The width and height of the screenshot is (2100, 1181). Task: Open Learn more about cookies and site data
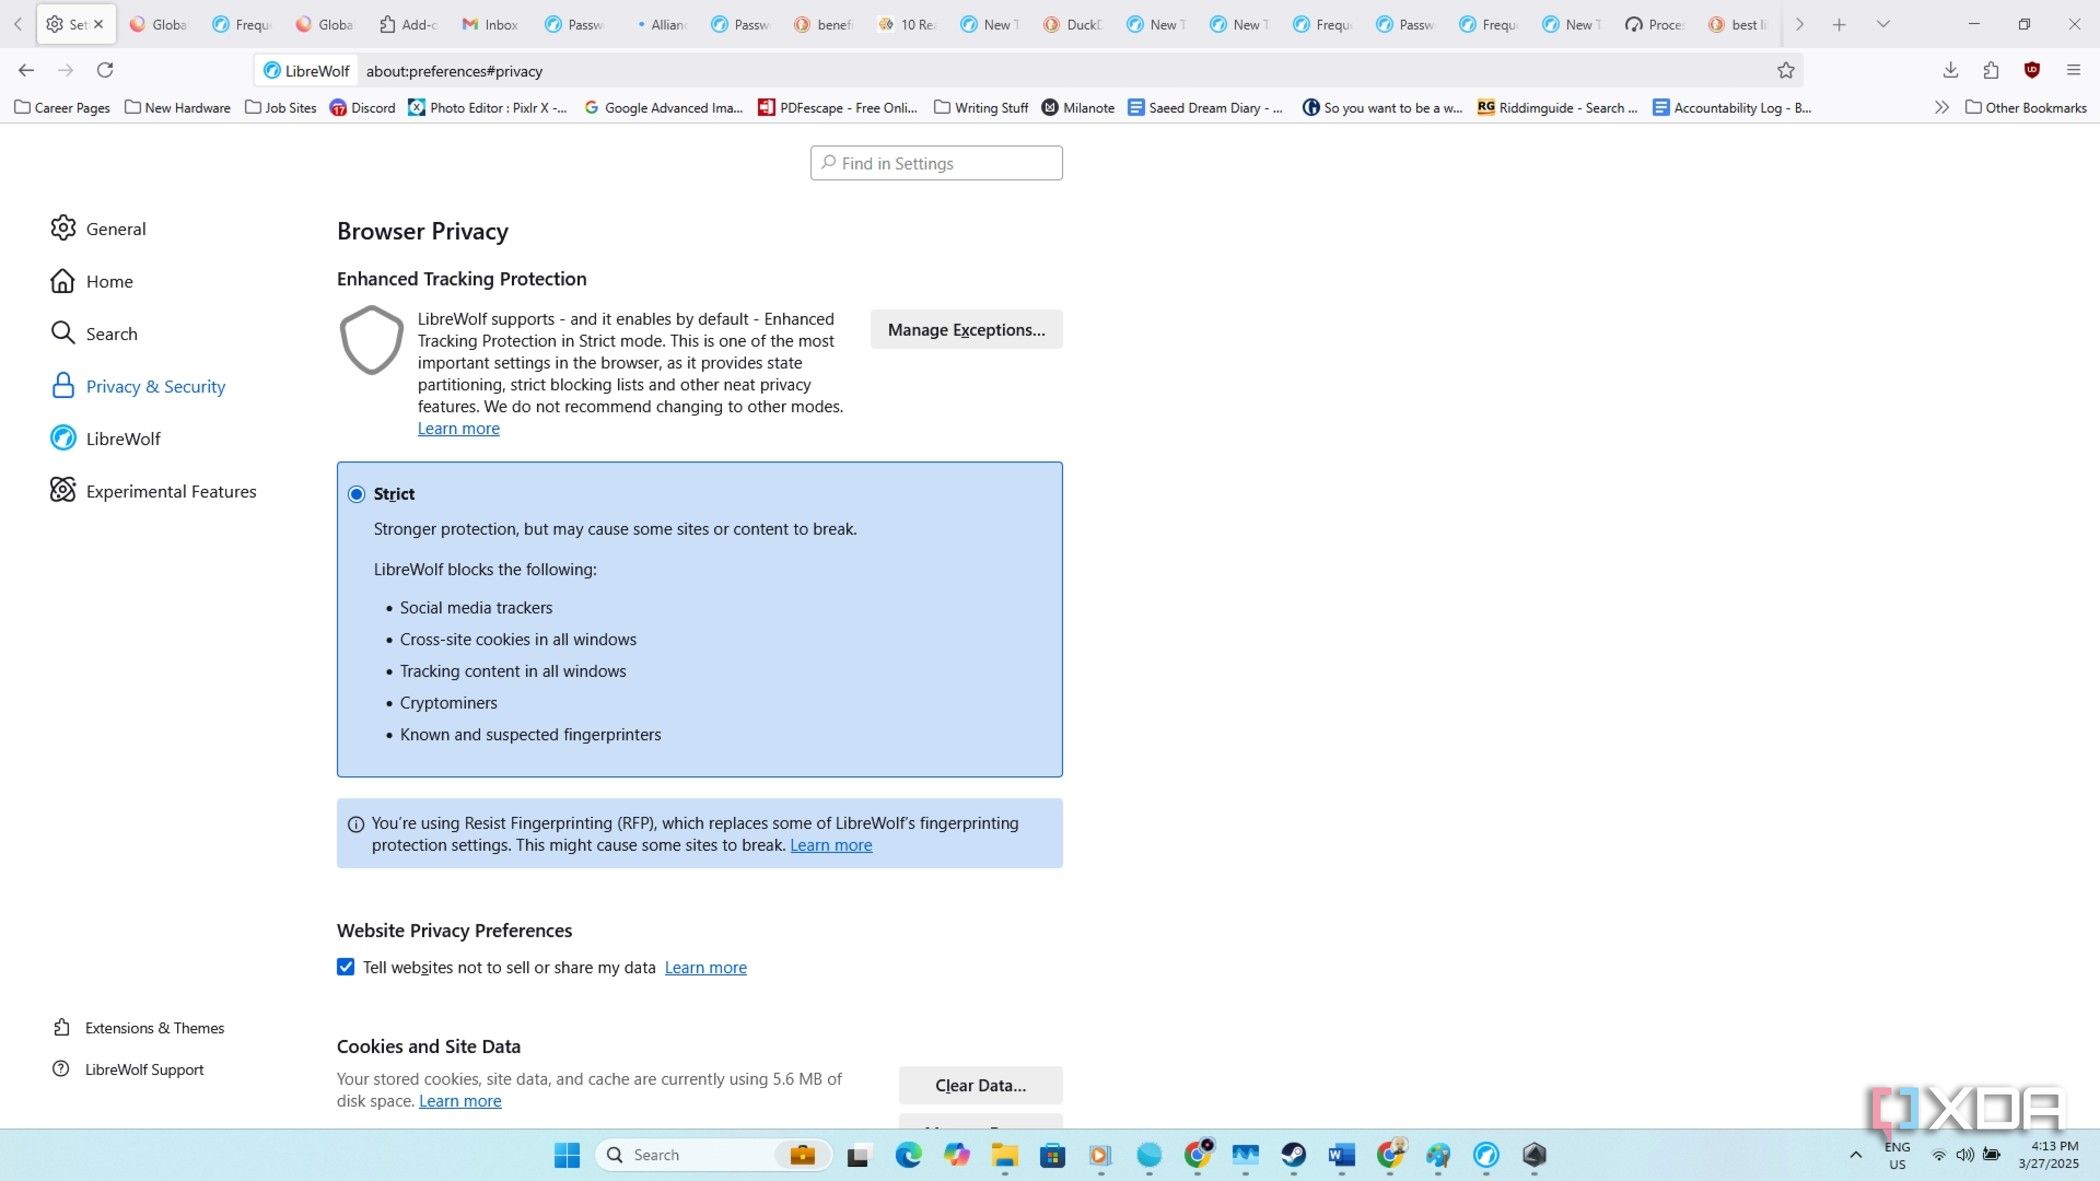coord(460,1101)
